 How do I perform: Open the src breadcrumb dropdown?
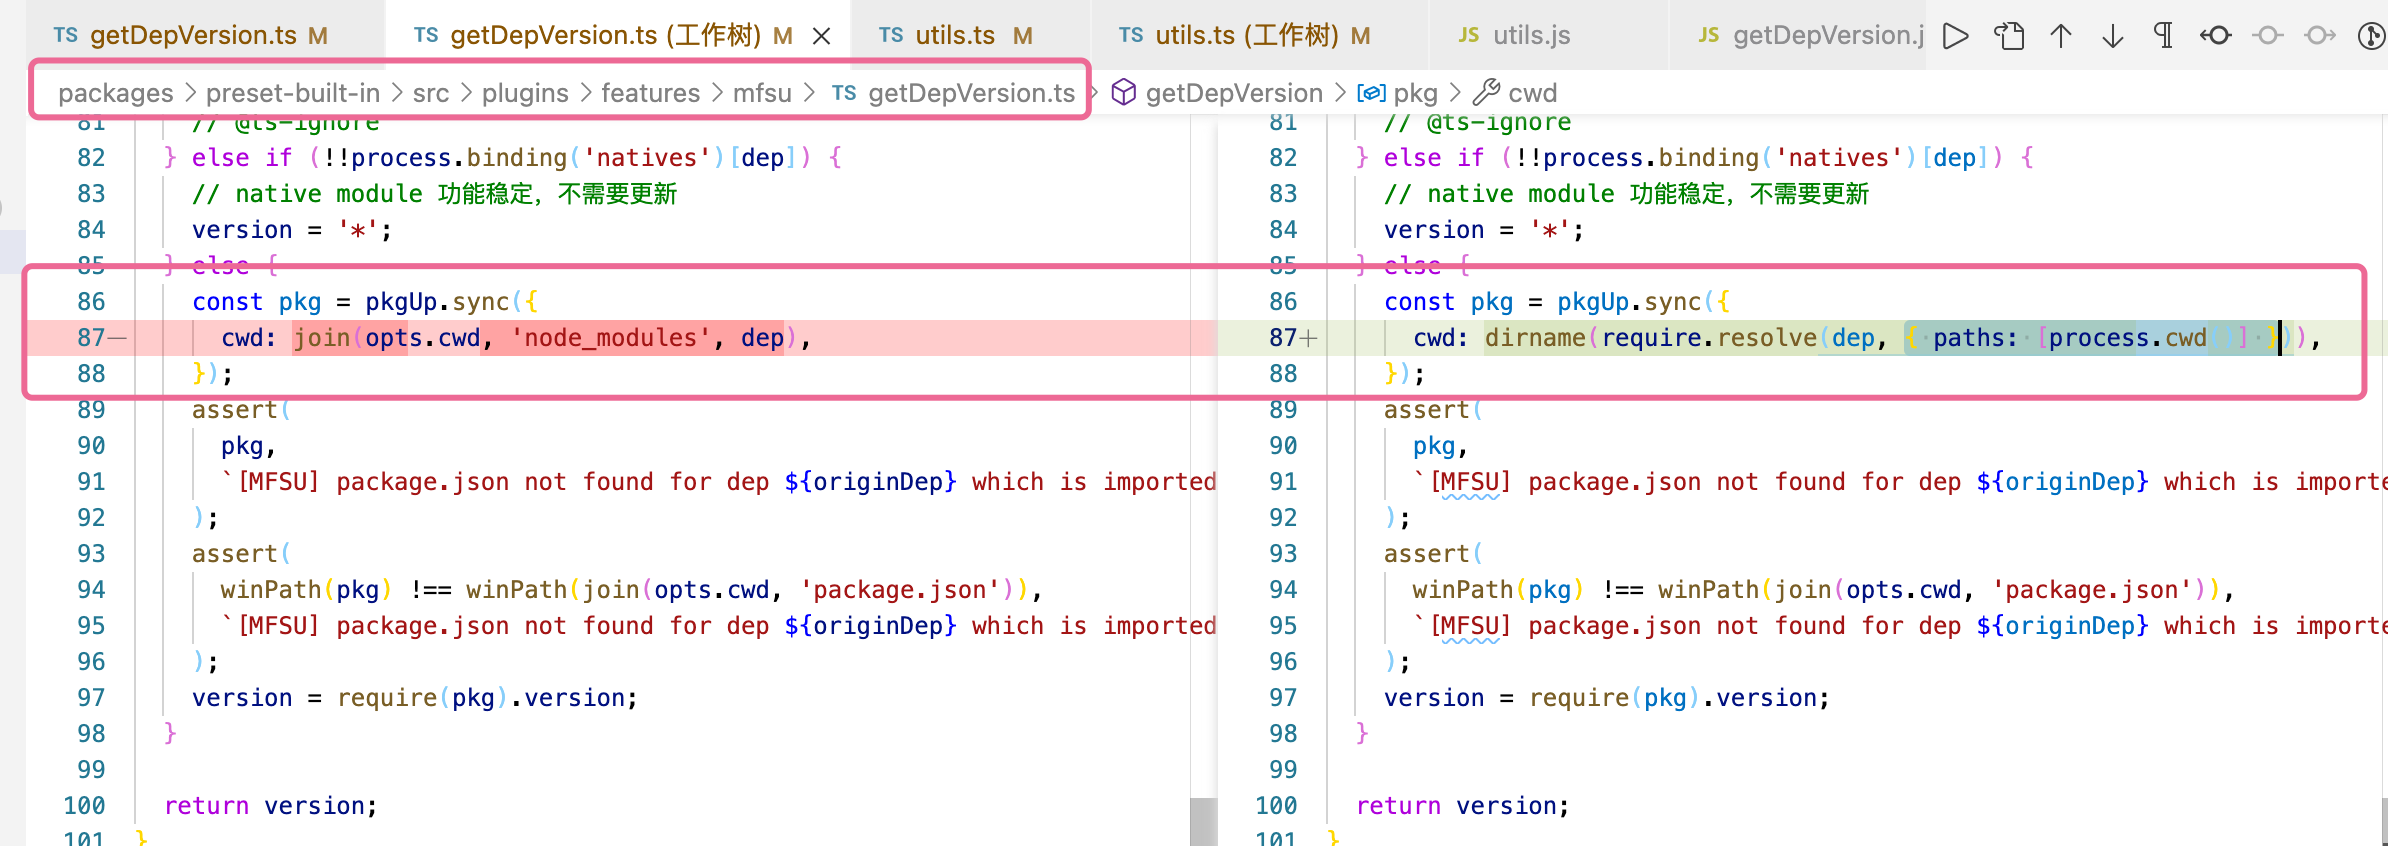431,93
